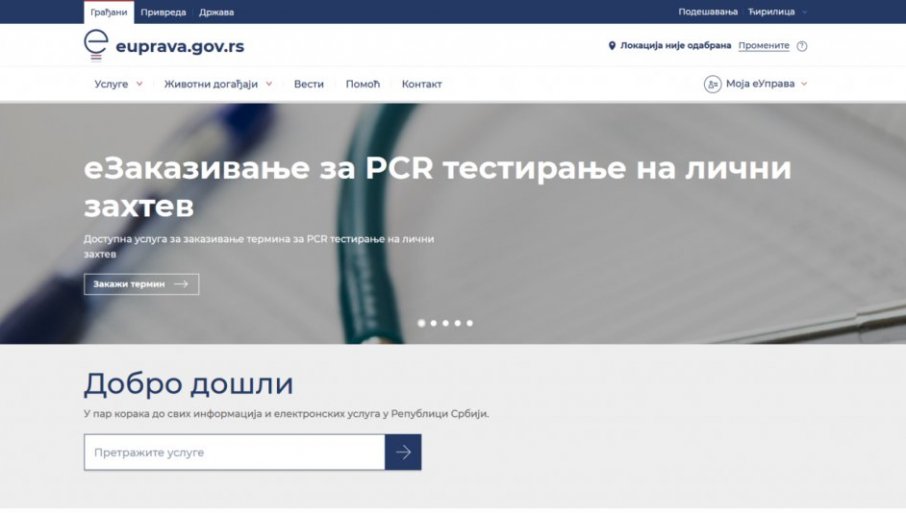Go to first carousel slide dot

(421, 323)
